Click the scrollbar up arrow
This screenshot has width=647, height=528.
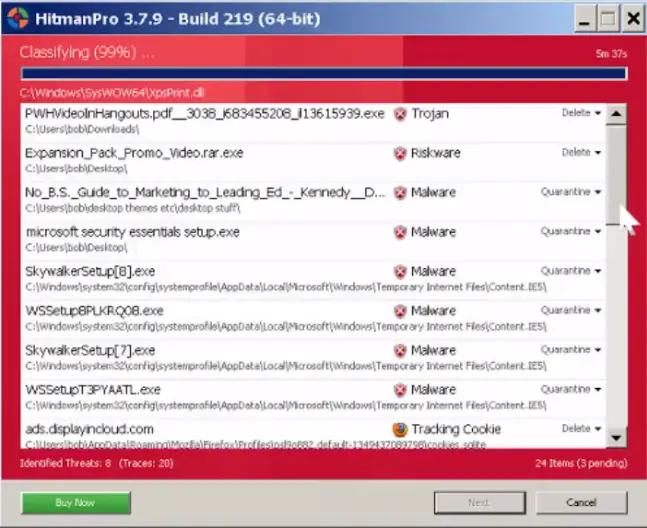[616, 114]
